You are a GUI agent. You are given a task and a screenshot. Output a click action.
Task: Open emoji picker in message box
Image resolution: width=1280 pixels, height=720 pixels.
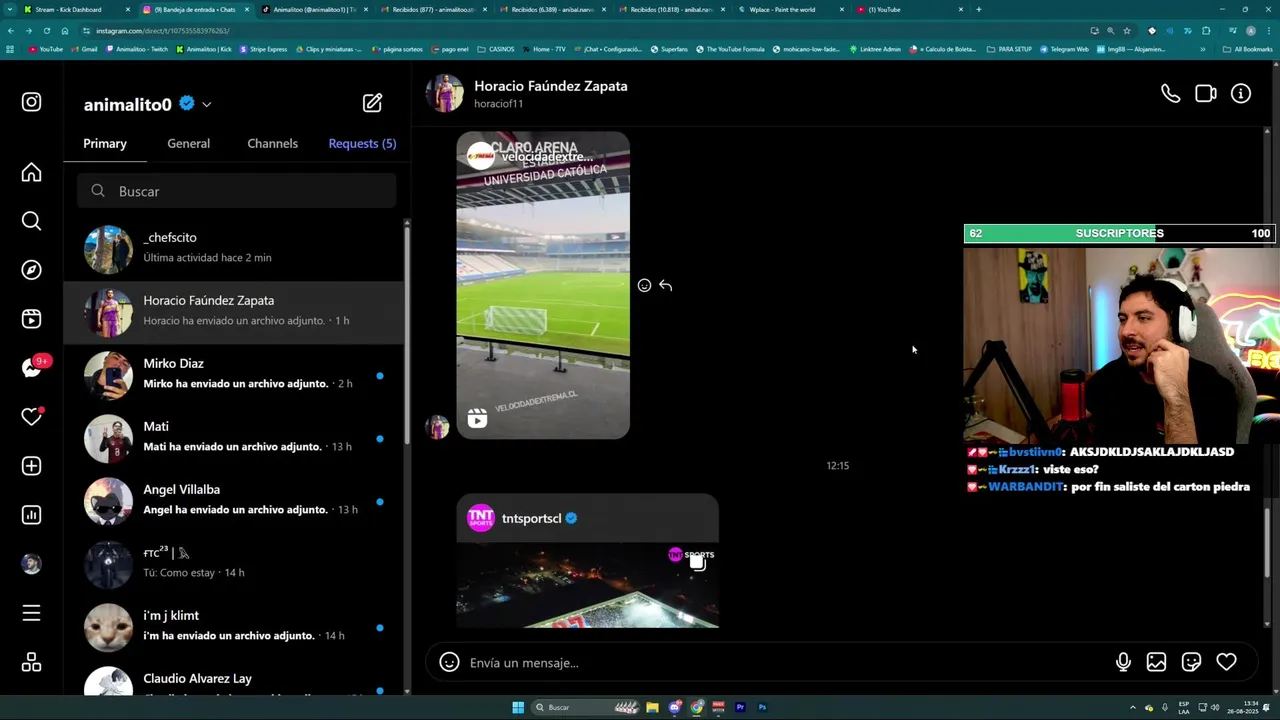pyautogui.click(x=449, y=662)
